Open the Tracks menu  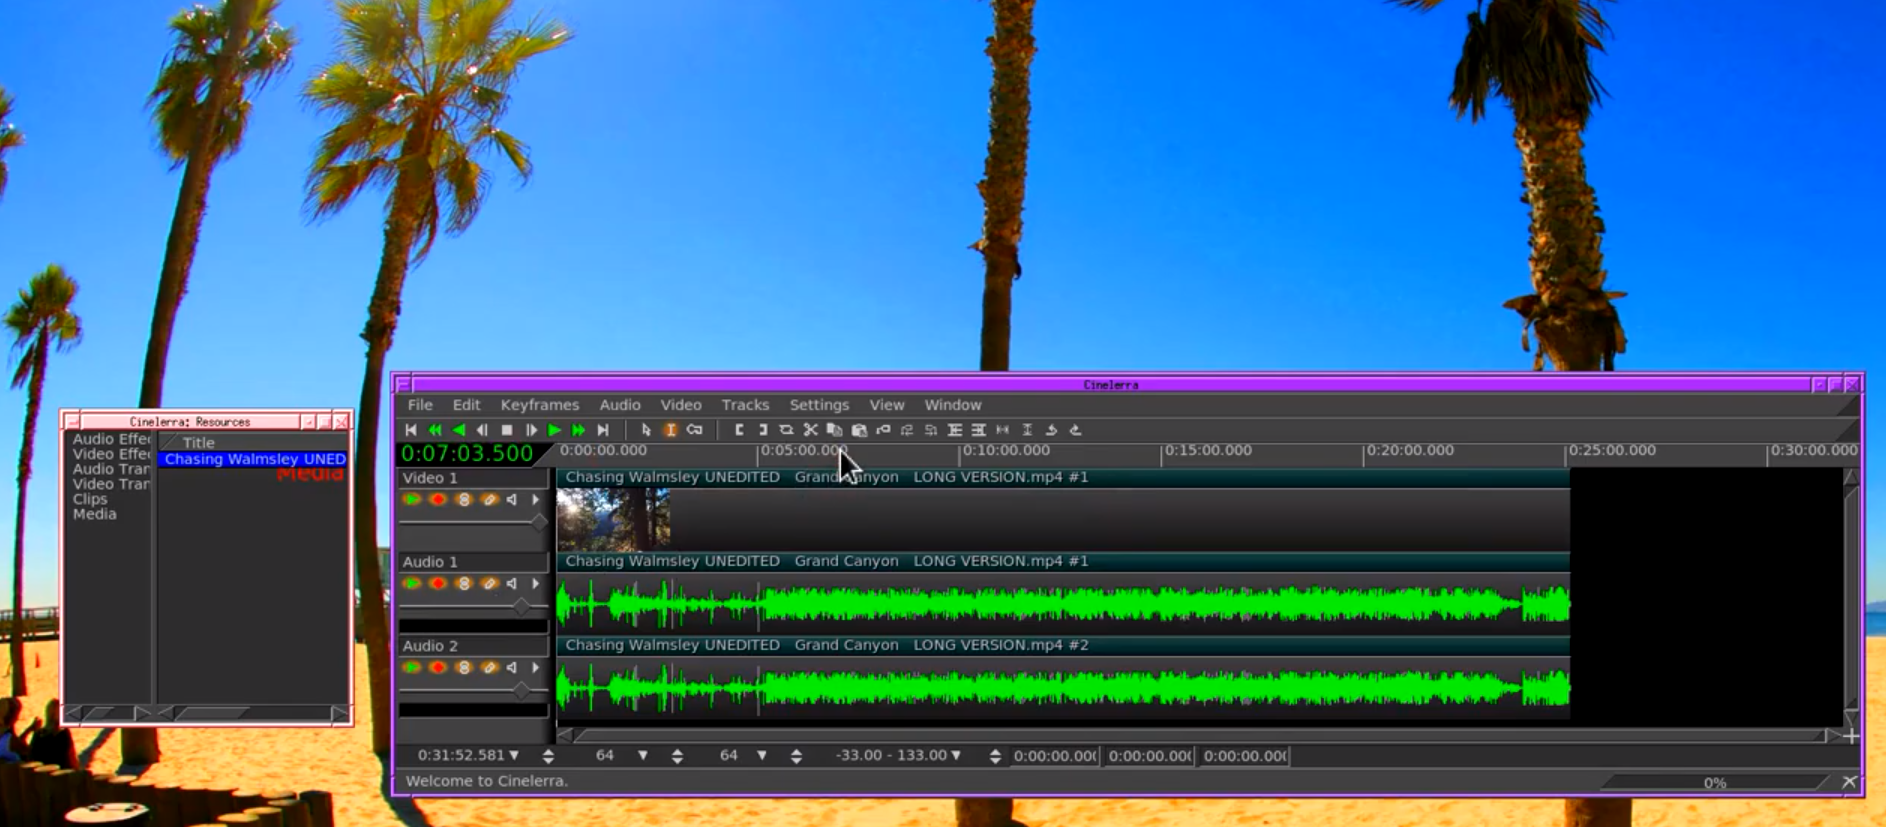tap(745, 405)
